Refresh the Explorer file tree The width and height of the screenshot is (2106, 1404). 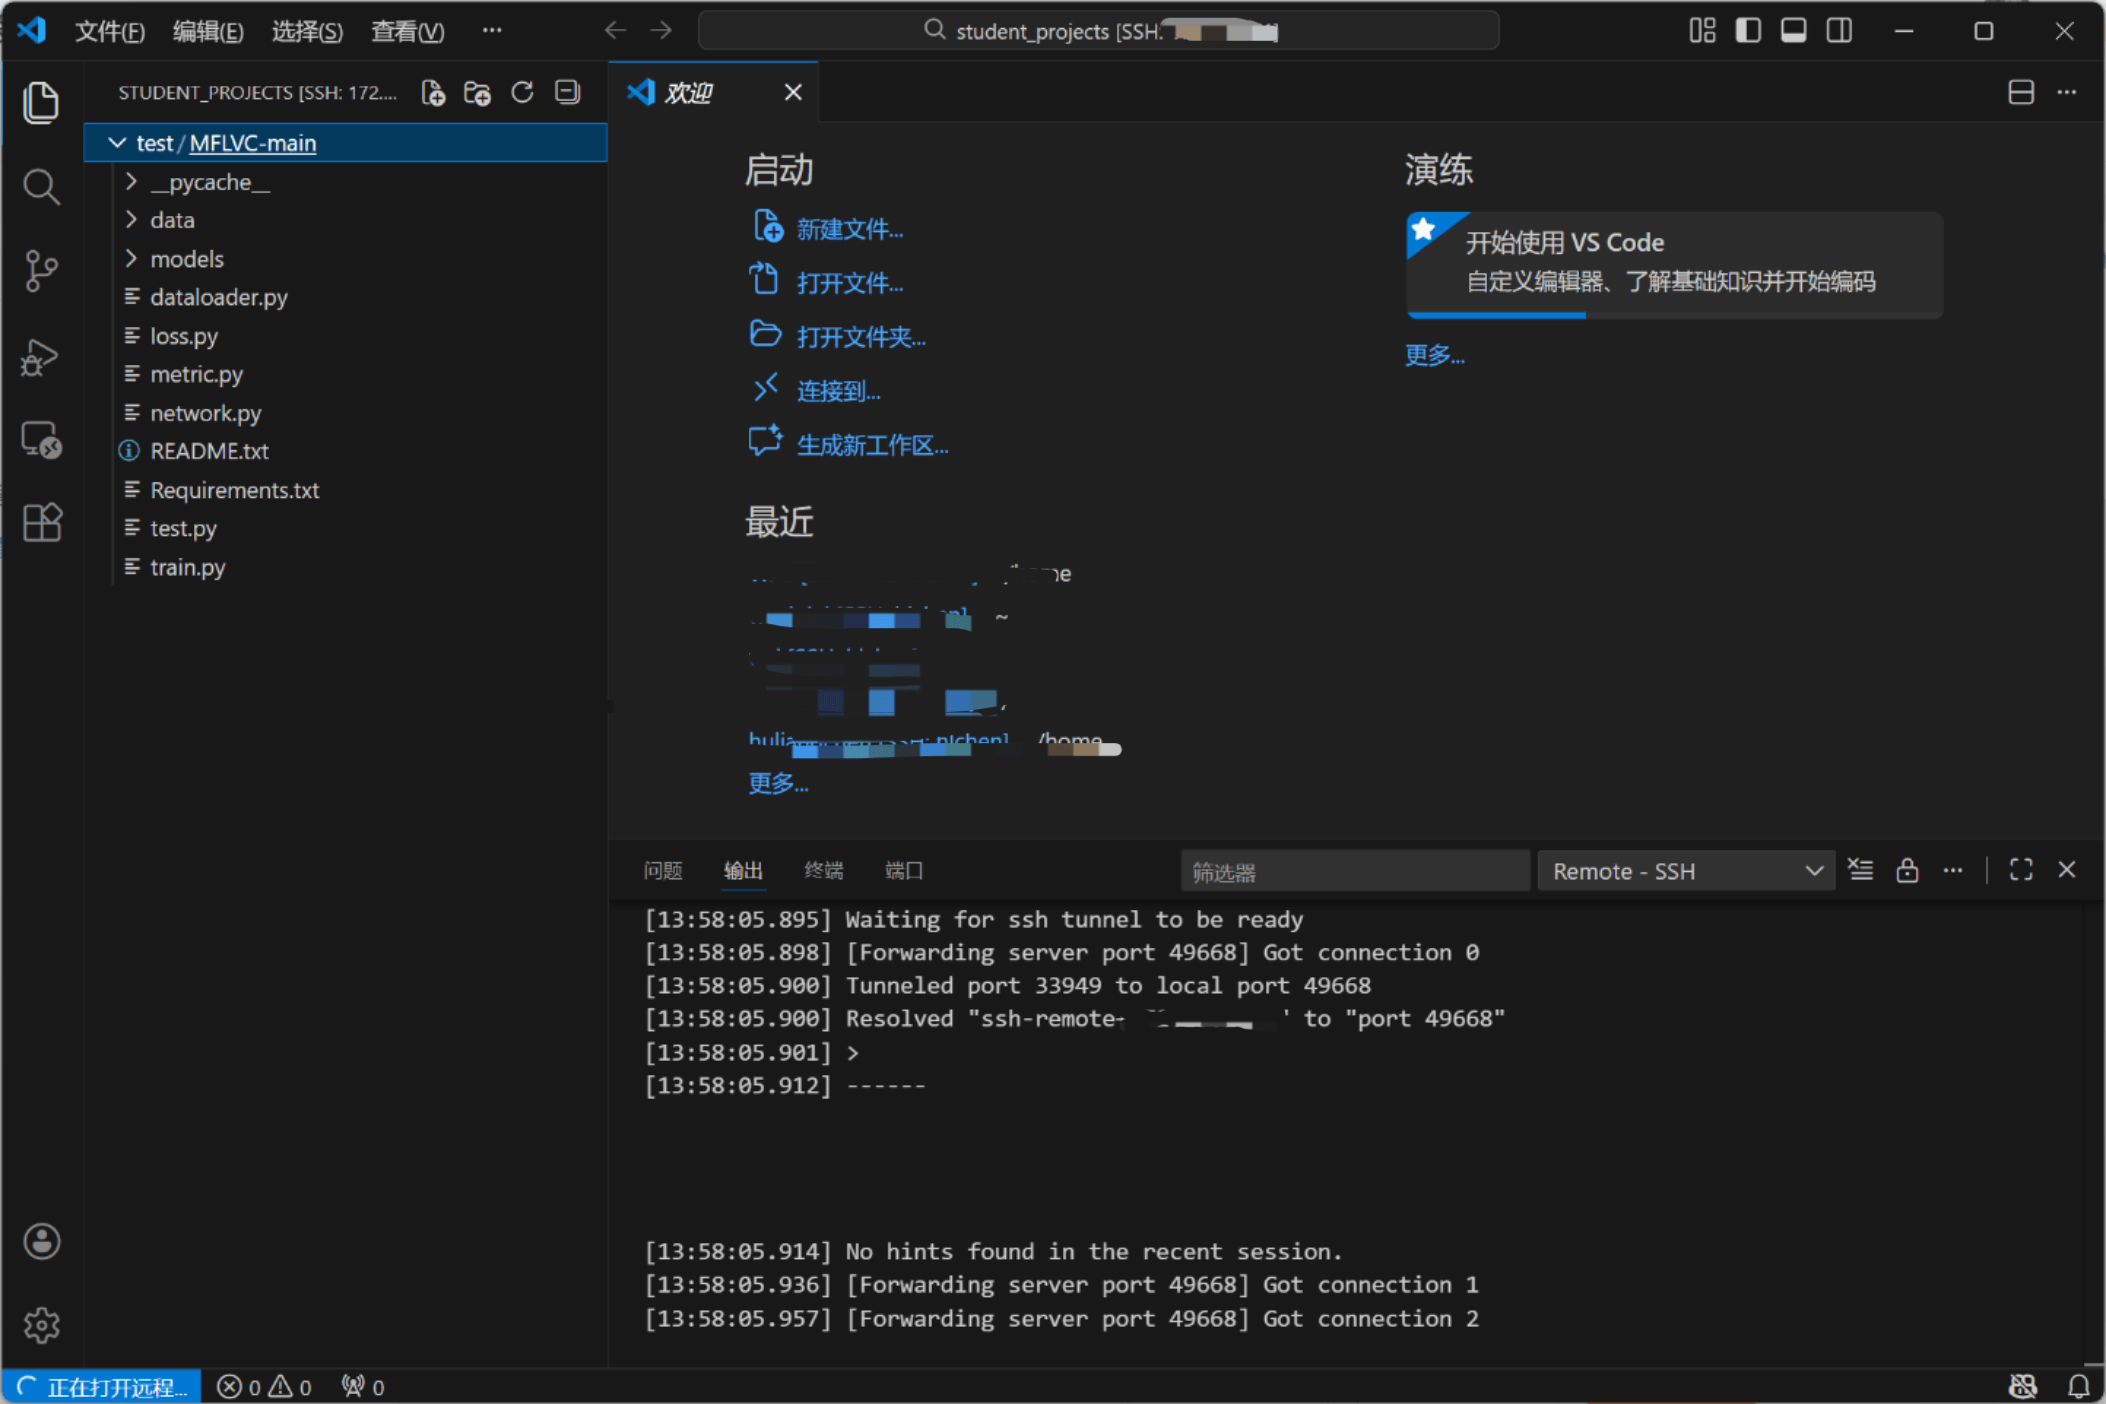pos(522,93)
